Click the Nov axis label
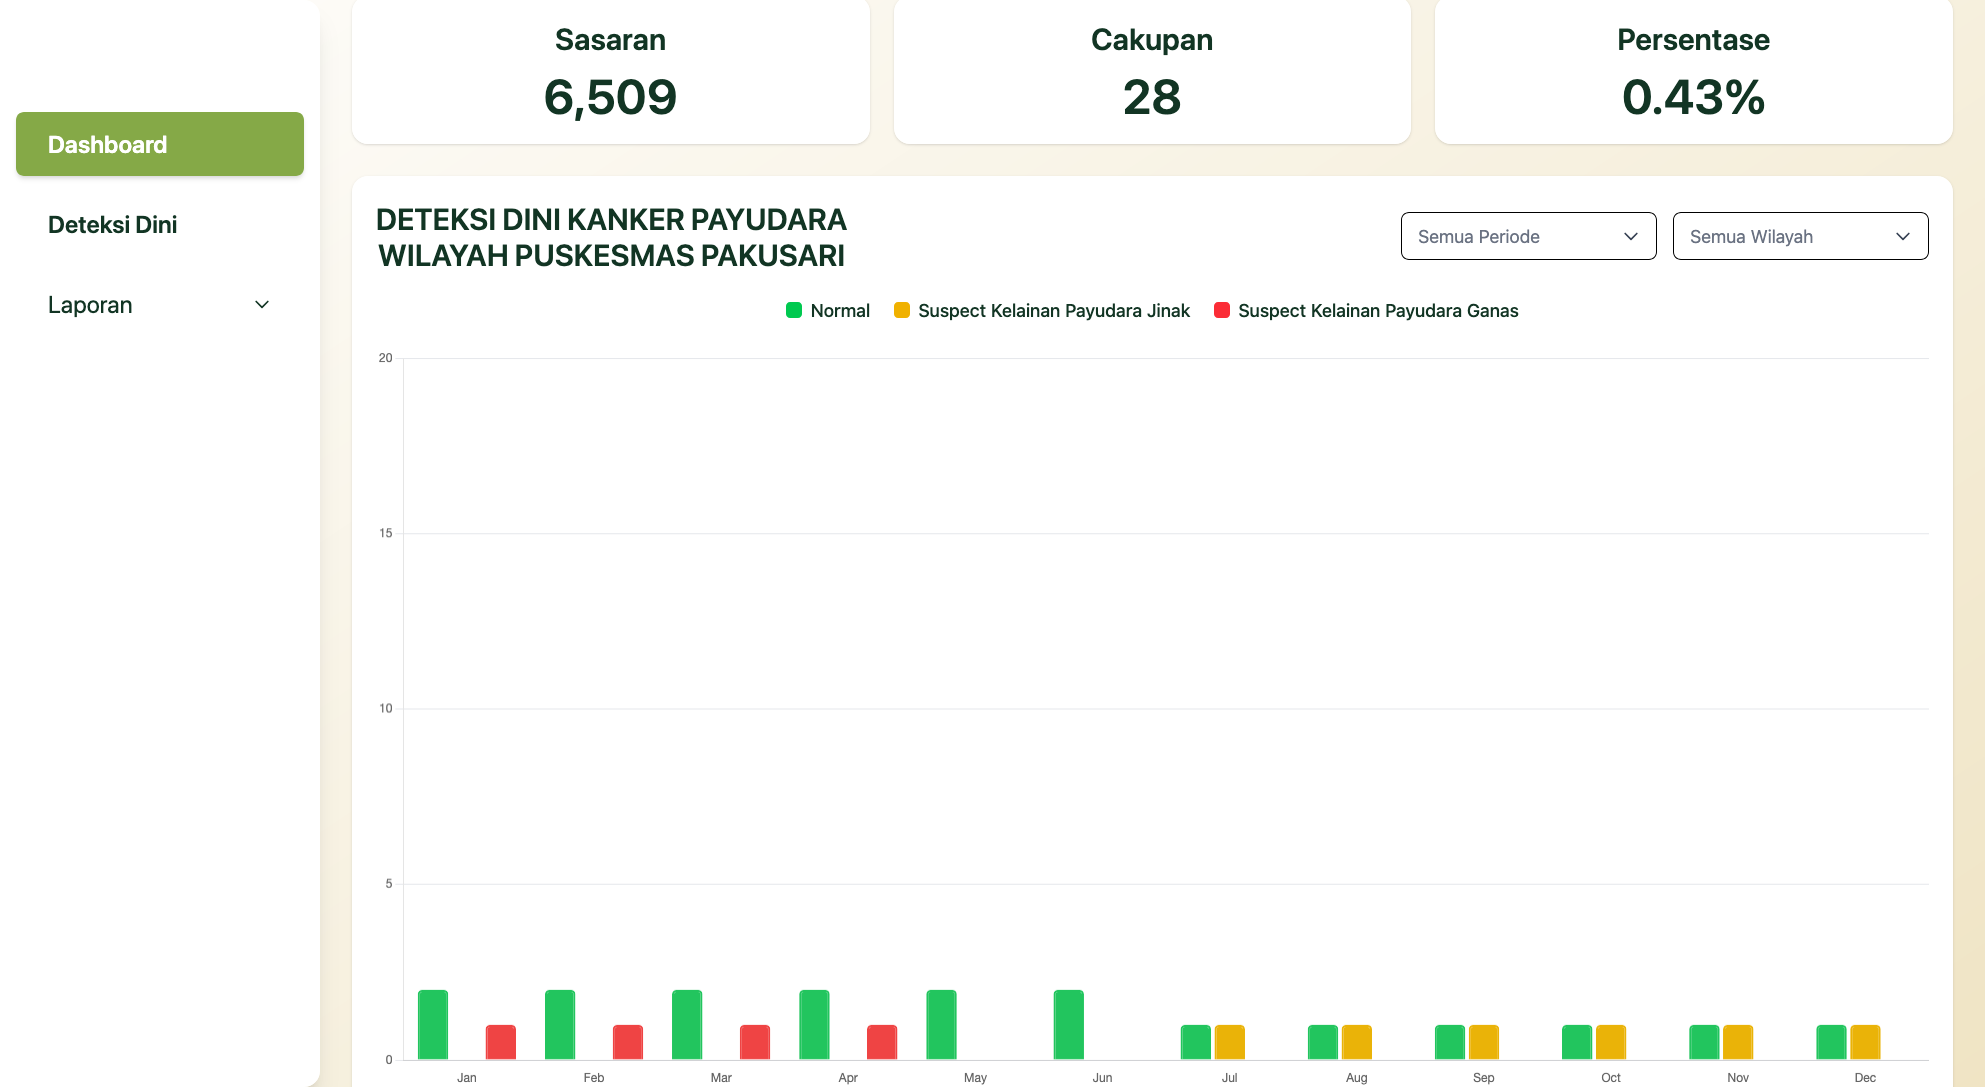Image resolution: width=1985 pixels, height=1087 pixels. [1738, 1077]
